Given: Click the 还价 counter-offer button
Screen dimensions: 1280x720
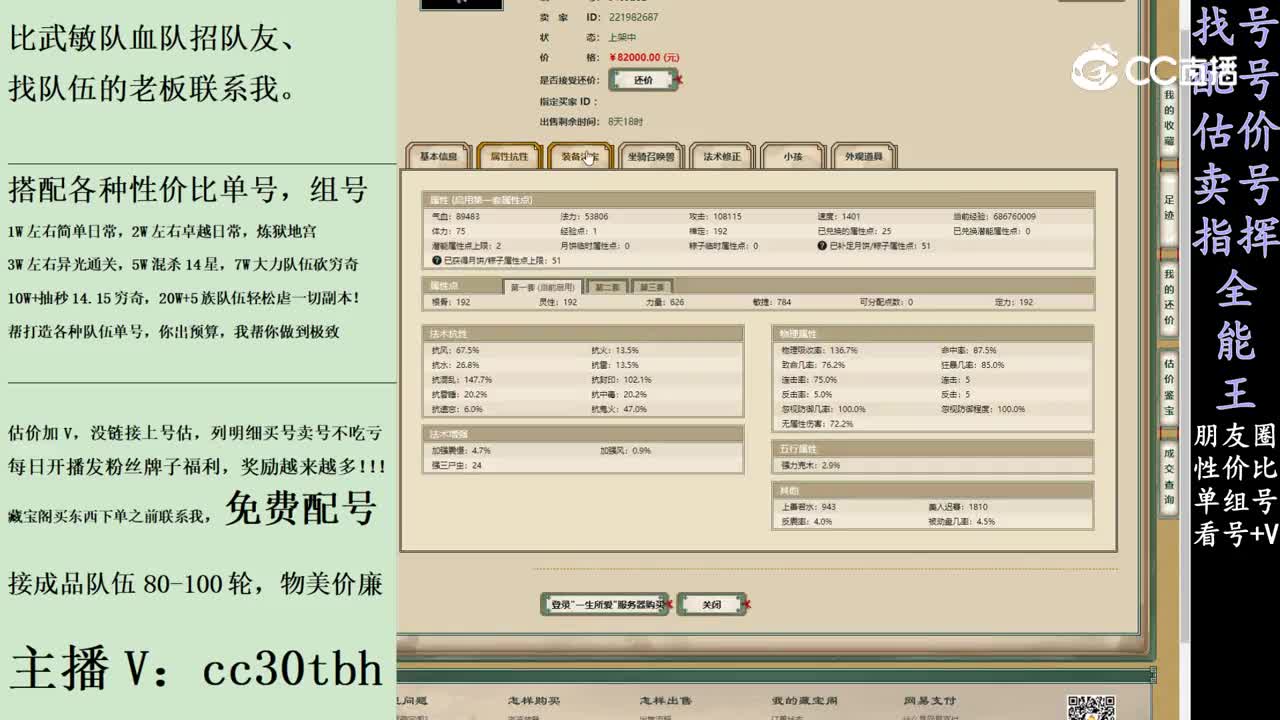Looking at the screenshot, I should point(643,80).
